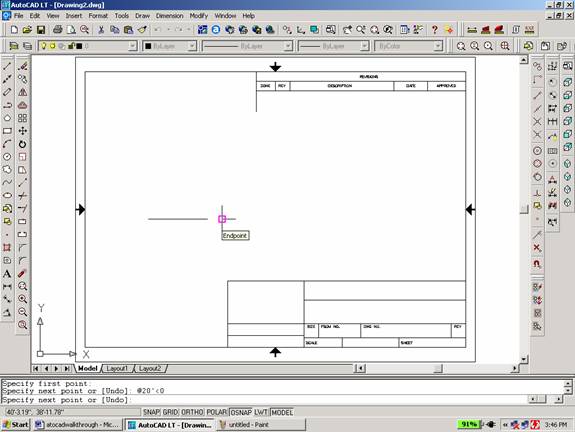The image size is (575, 432).
Task: Toggle OSNAP in status bar
Action: pos(241,412)
